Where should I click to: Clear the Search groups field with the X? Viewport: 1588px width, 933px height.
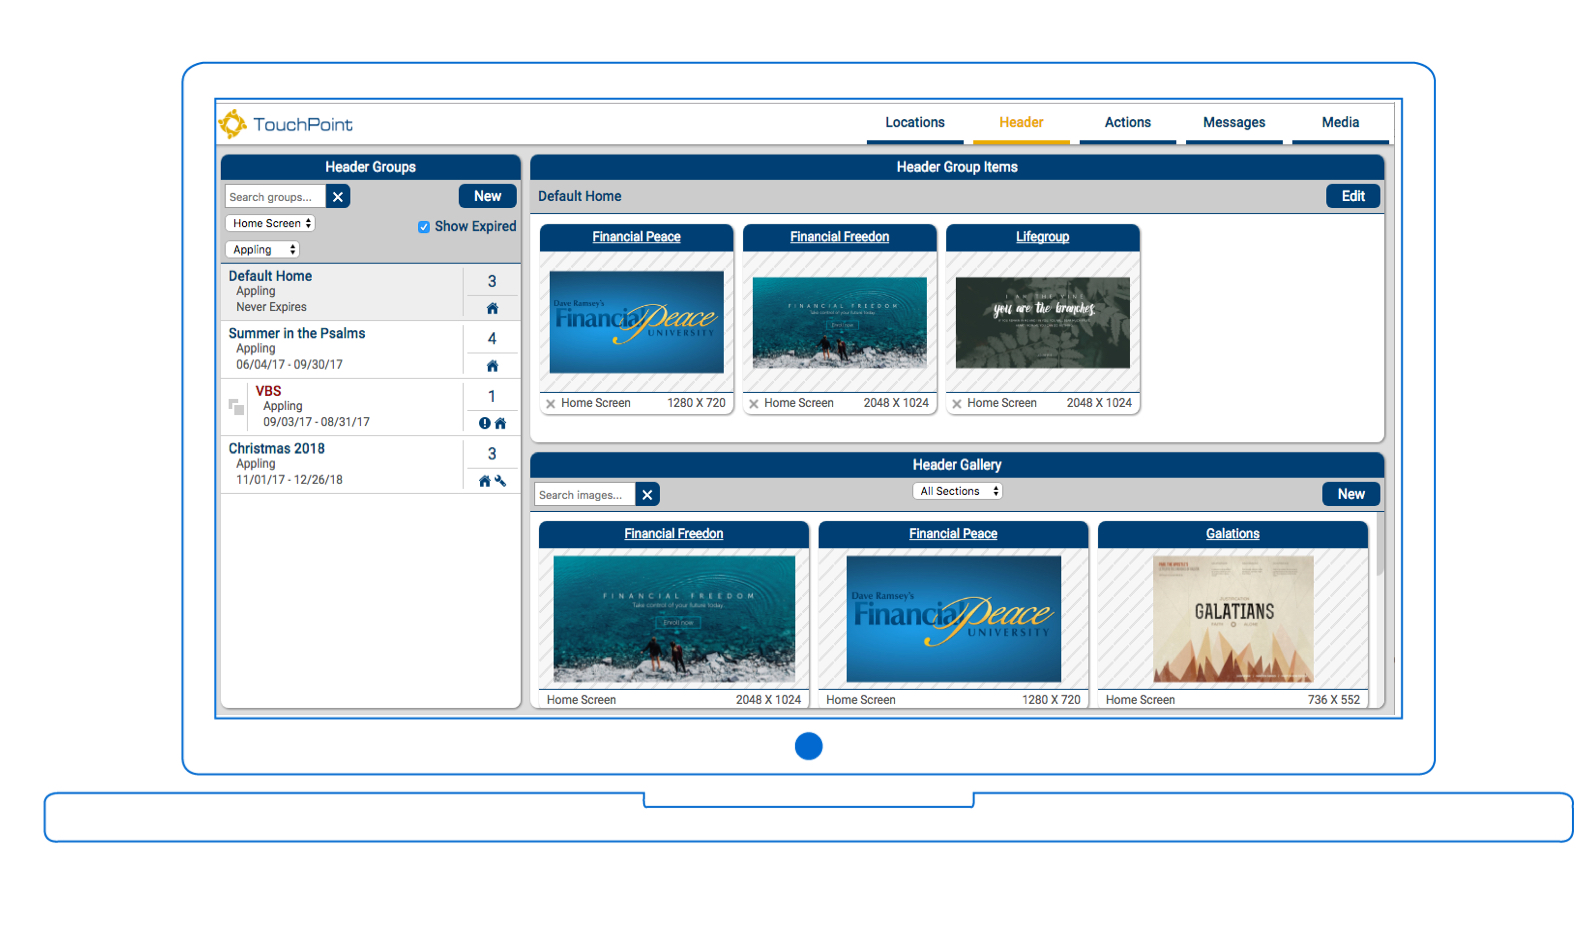[338, 197]
